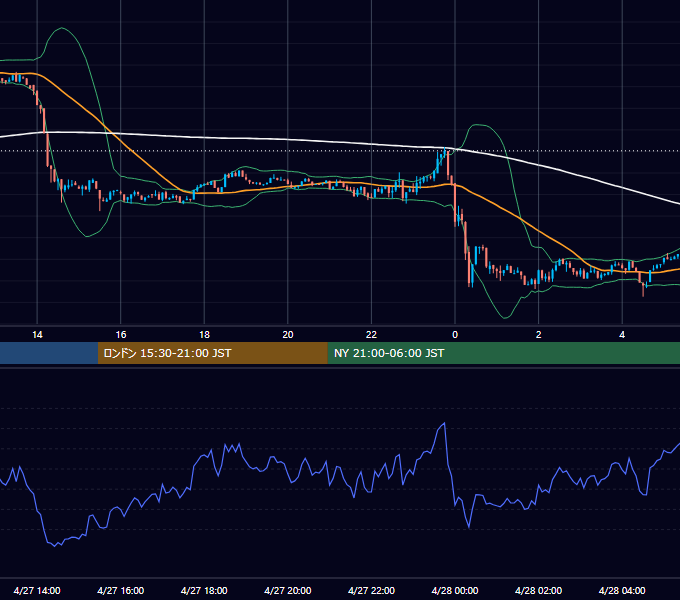Viewport: 680px width, 600px height.
Task: Click the 4/28 00:00 date label
Action: click(x=455, y=590)
